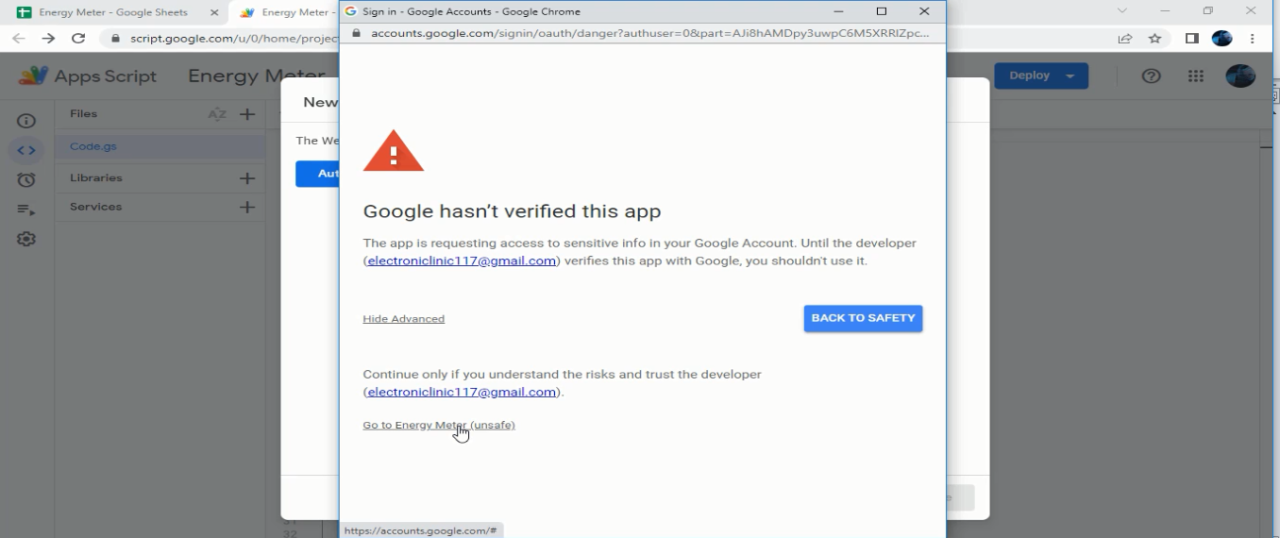
Task: Add a library with plus button
Action: point(247,178)
